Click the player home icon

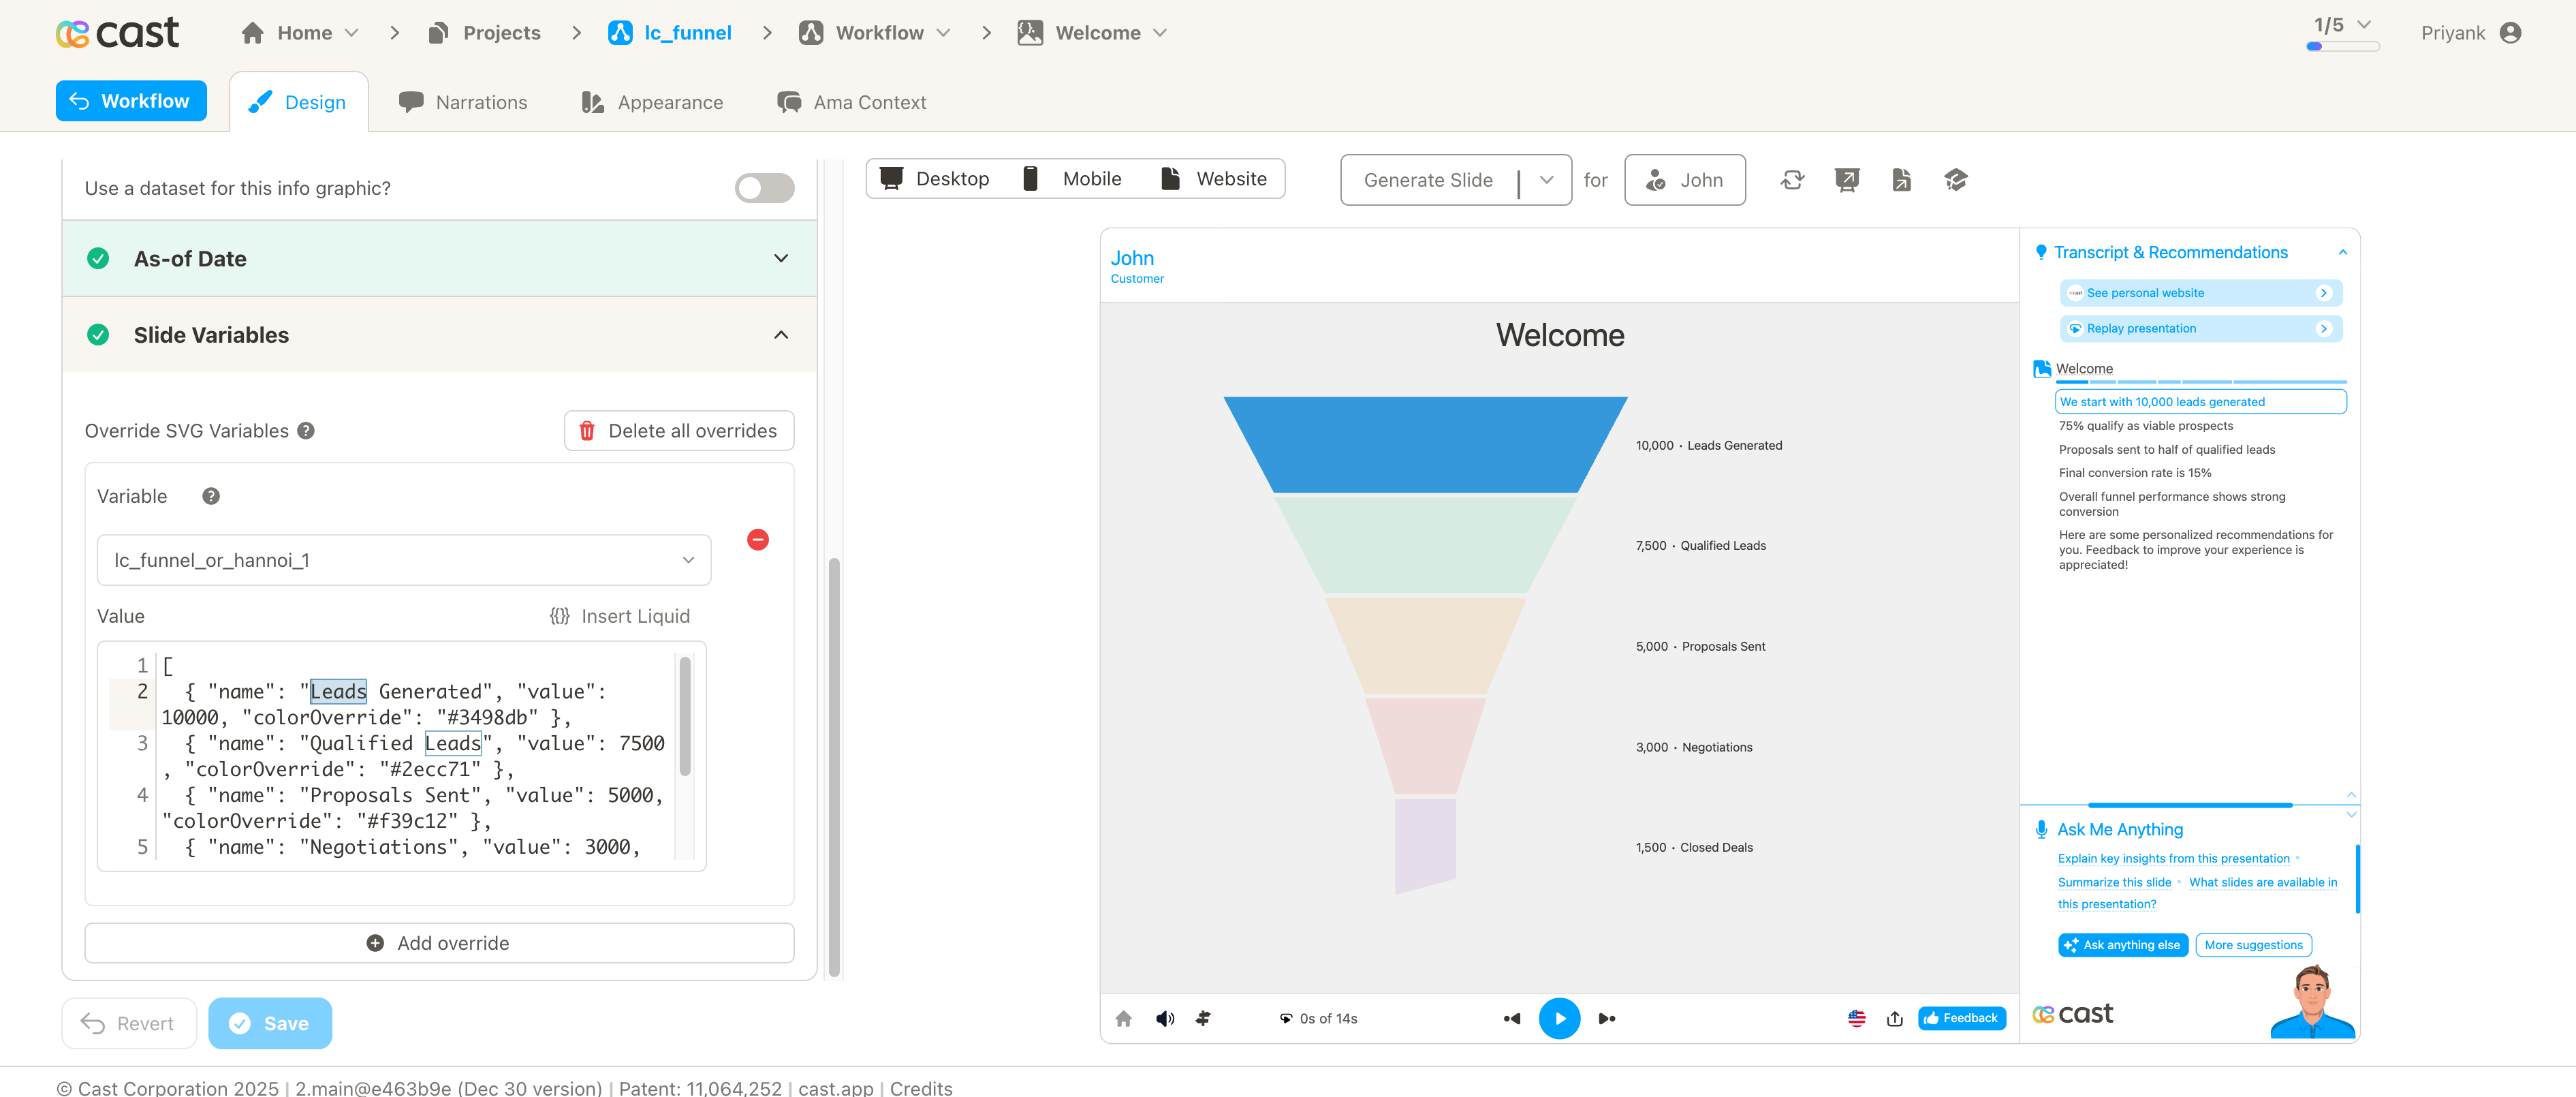pyautogui.click(x=1123, y=1018)
